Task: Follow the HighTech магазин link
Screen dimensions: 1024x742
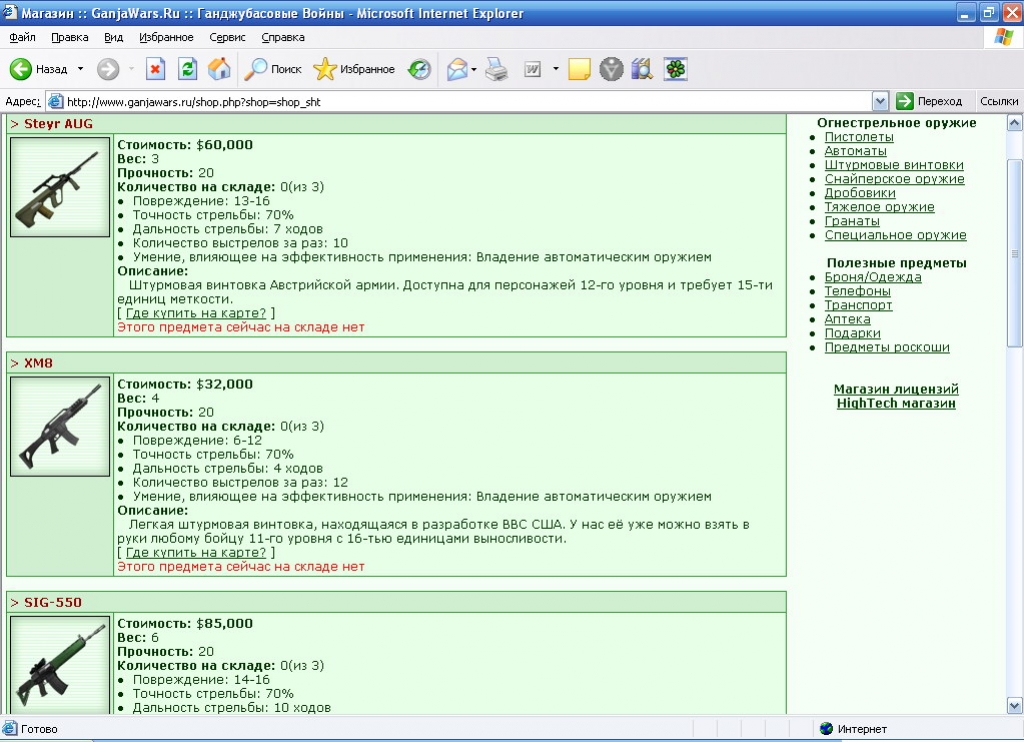Action: (x=896, y=403)
